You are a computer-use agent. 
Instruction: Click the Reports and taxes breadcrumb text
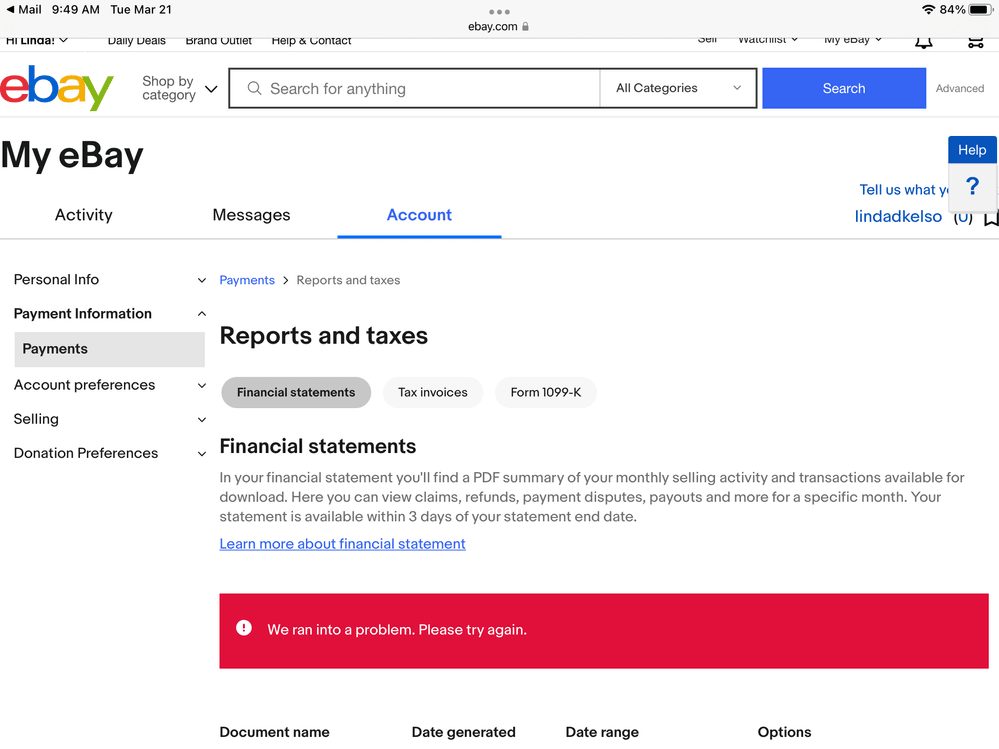(x=348, y=280)
